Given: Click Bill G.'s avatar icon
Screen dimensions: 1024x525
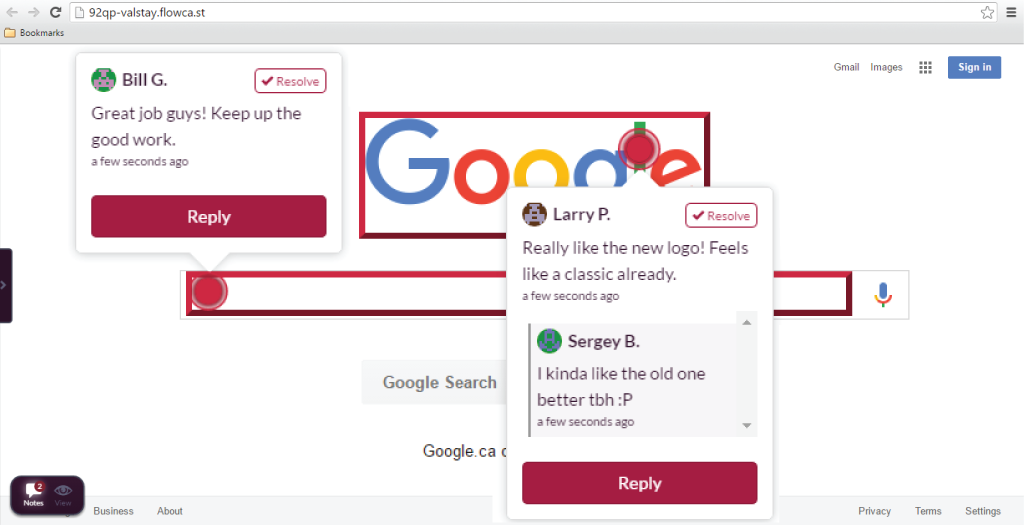Looking at the screenshot, I should [103, 80].
